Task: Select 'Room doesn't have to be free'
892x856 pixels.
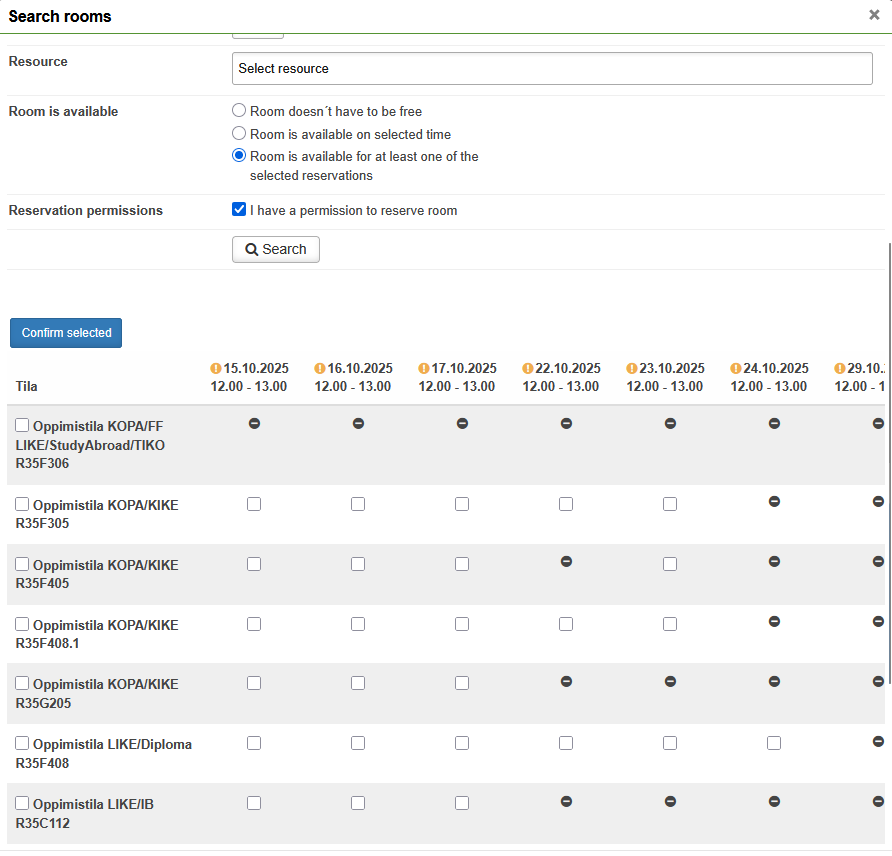Action: [x=239, y=111]
